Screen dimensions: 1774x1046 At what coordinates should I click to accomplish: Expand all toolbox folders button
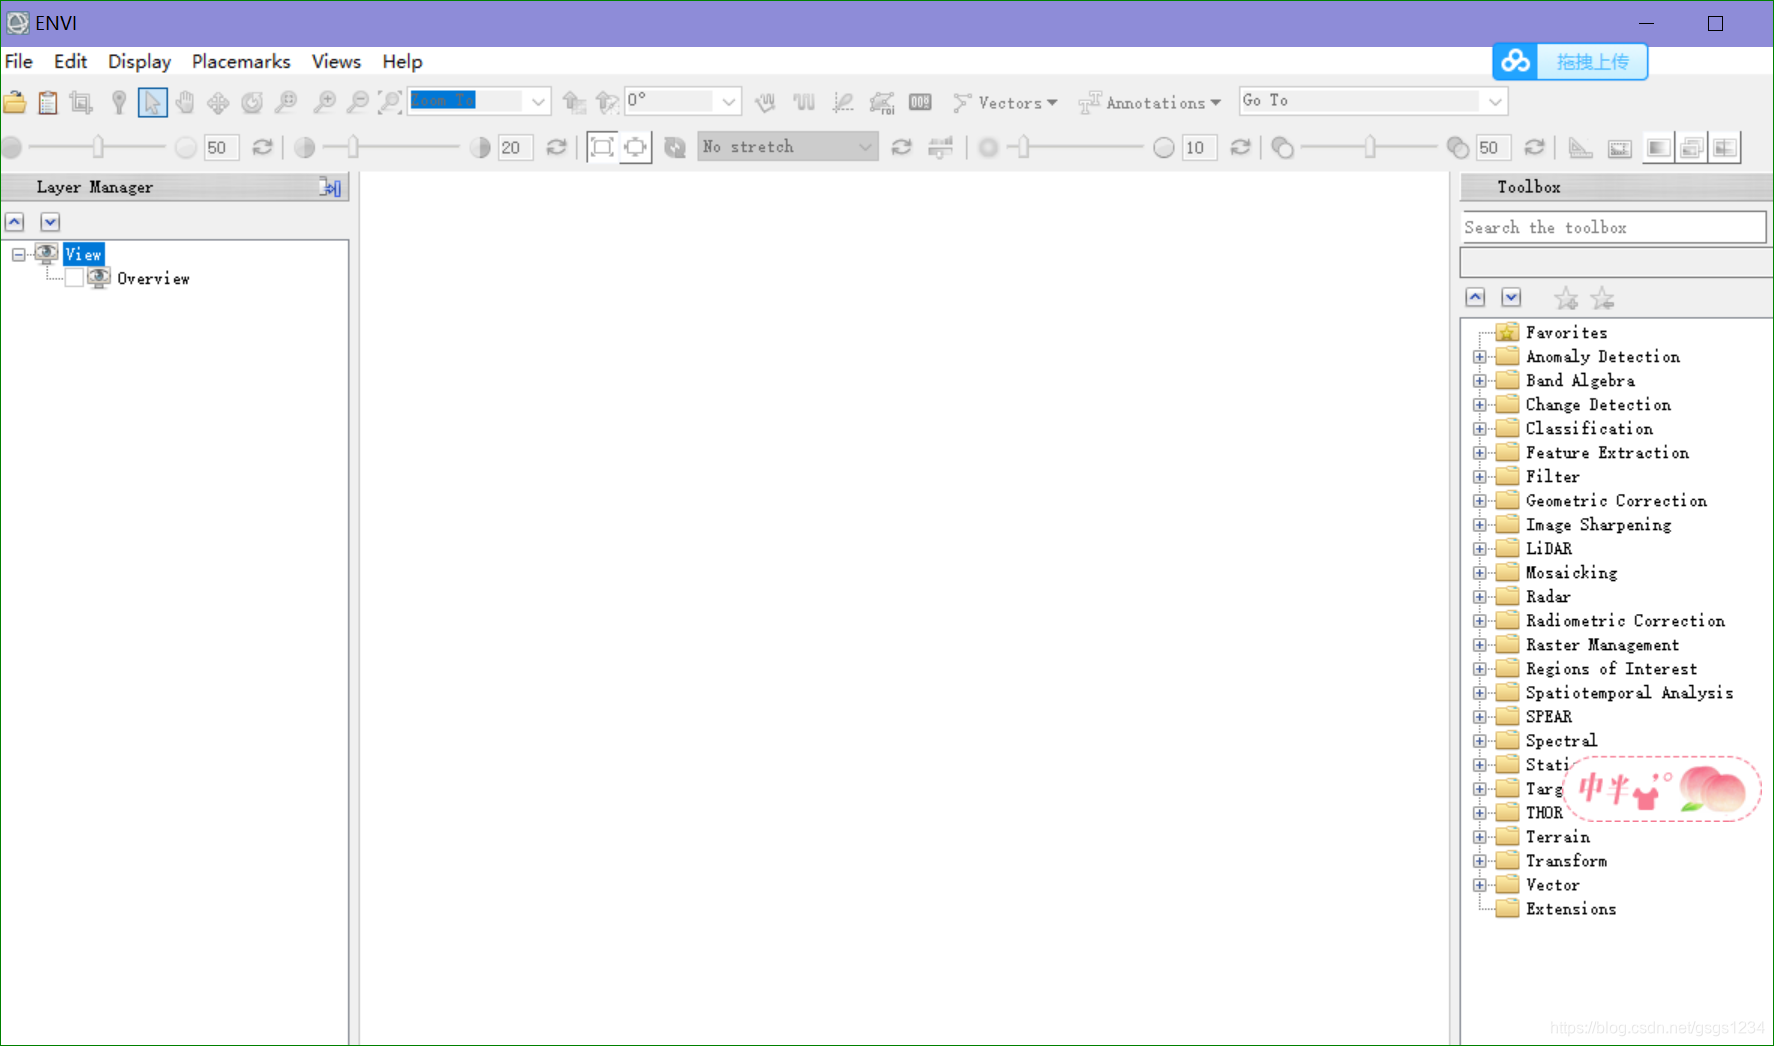pos(1511,298)
